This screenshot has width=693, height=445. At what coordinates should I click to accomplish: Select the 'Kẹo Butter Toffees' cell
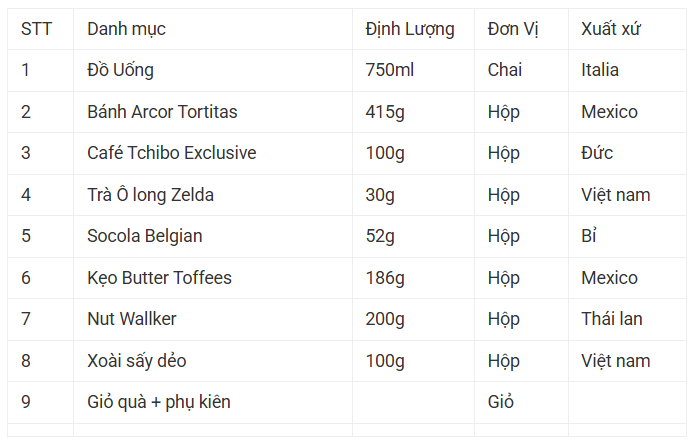159,278
